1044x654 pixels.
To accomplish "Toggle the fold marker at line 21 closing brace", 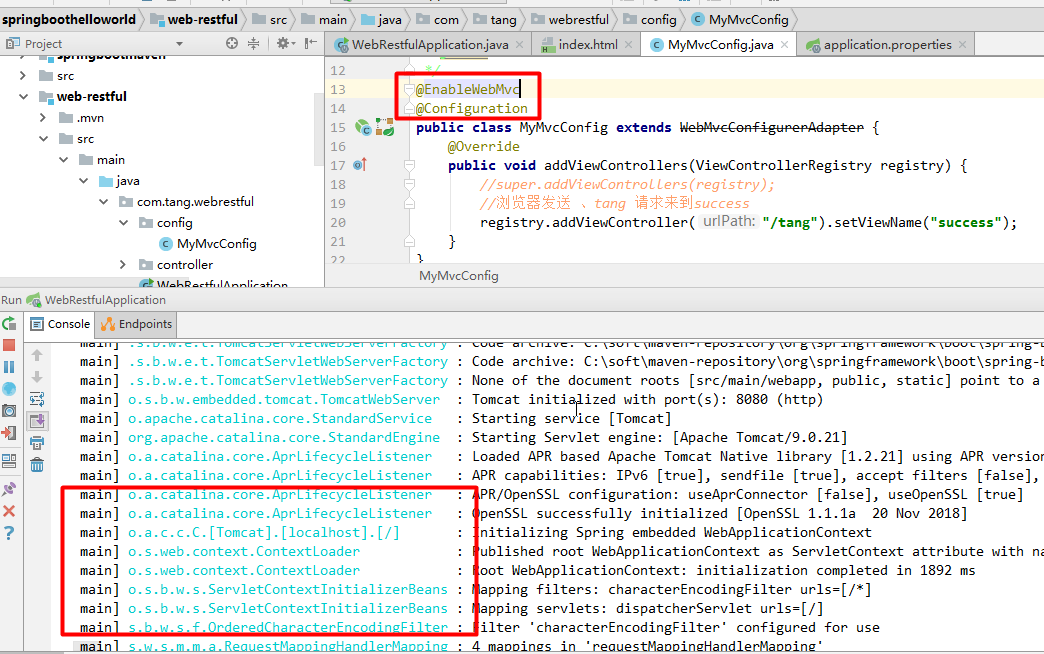I will click(x=409, y=241).
